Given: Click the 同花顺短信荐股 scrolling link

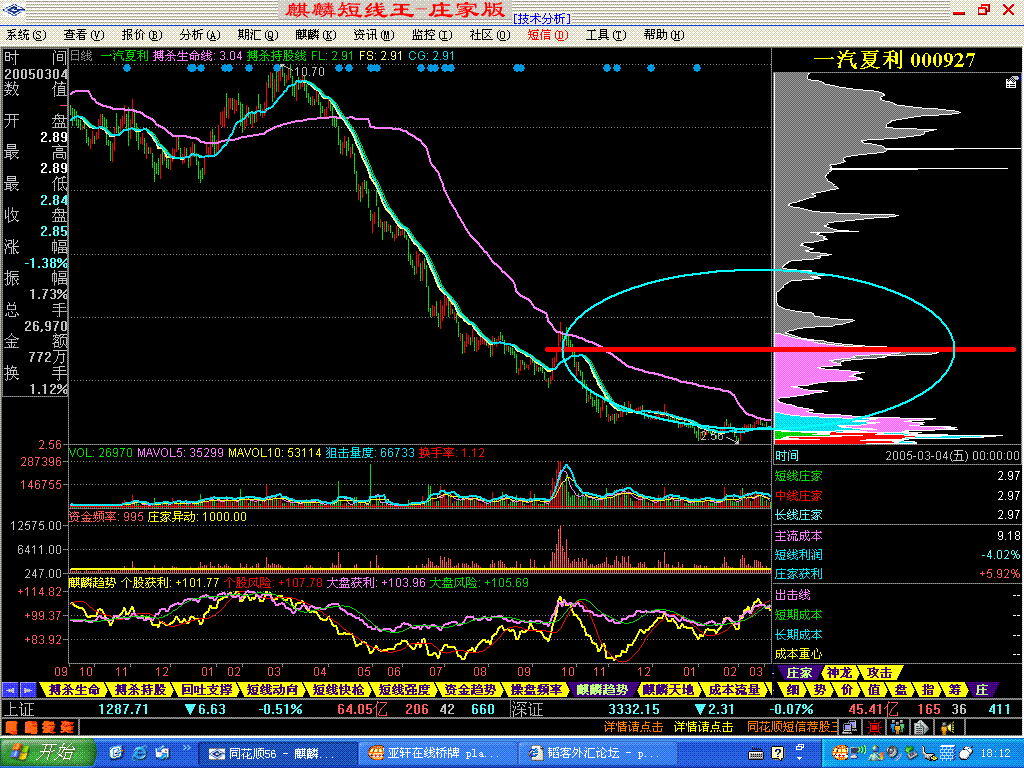Looking at the screenshot, I should tap(792, 727).
